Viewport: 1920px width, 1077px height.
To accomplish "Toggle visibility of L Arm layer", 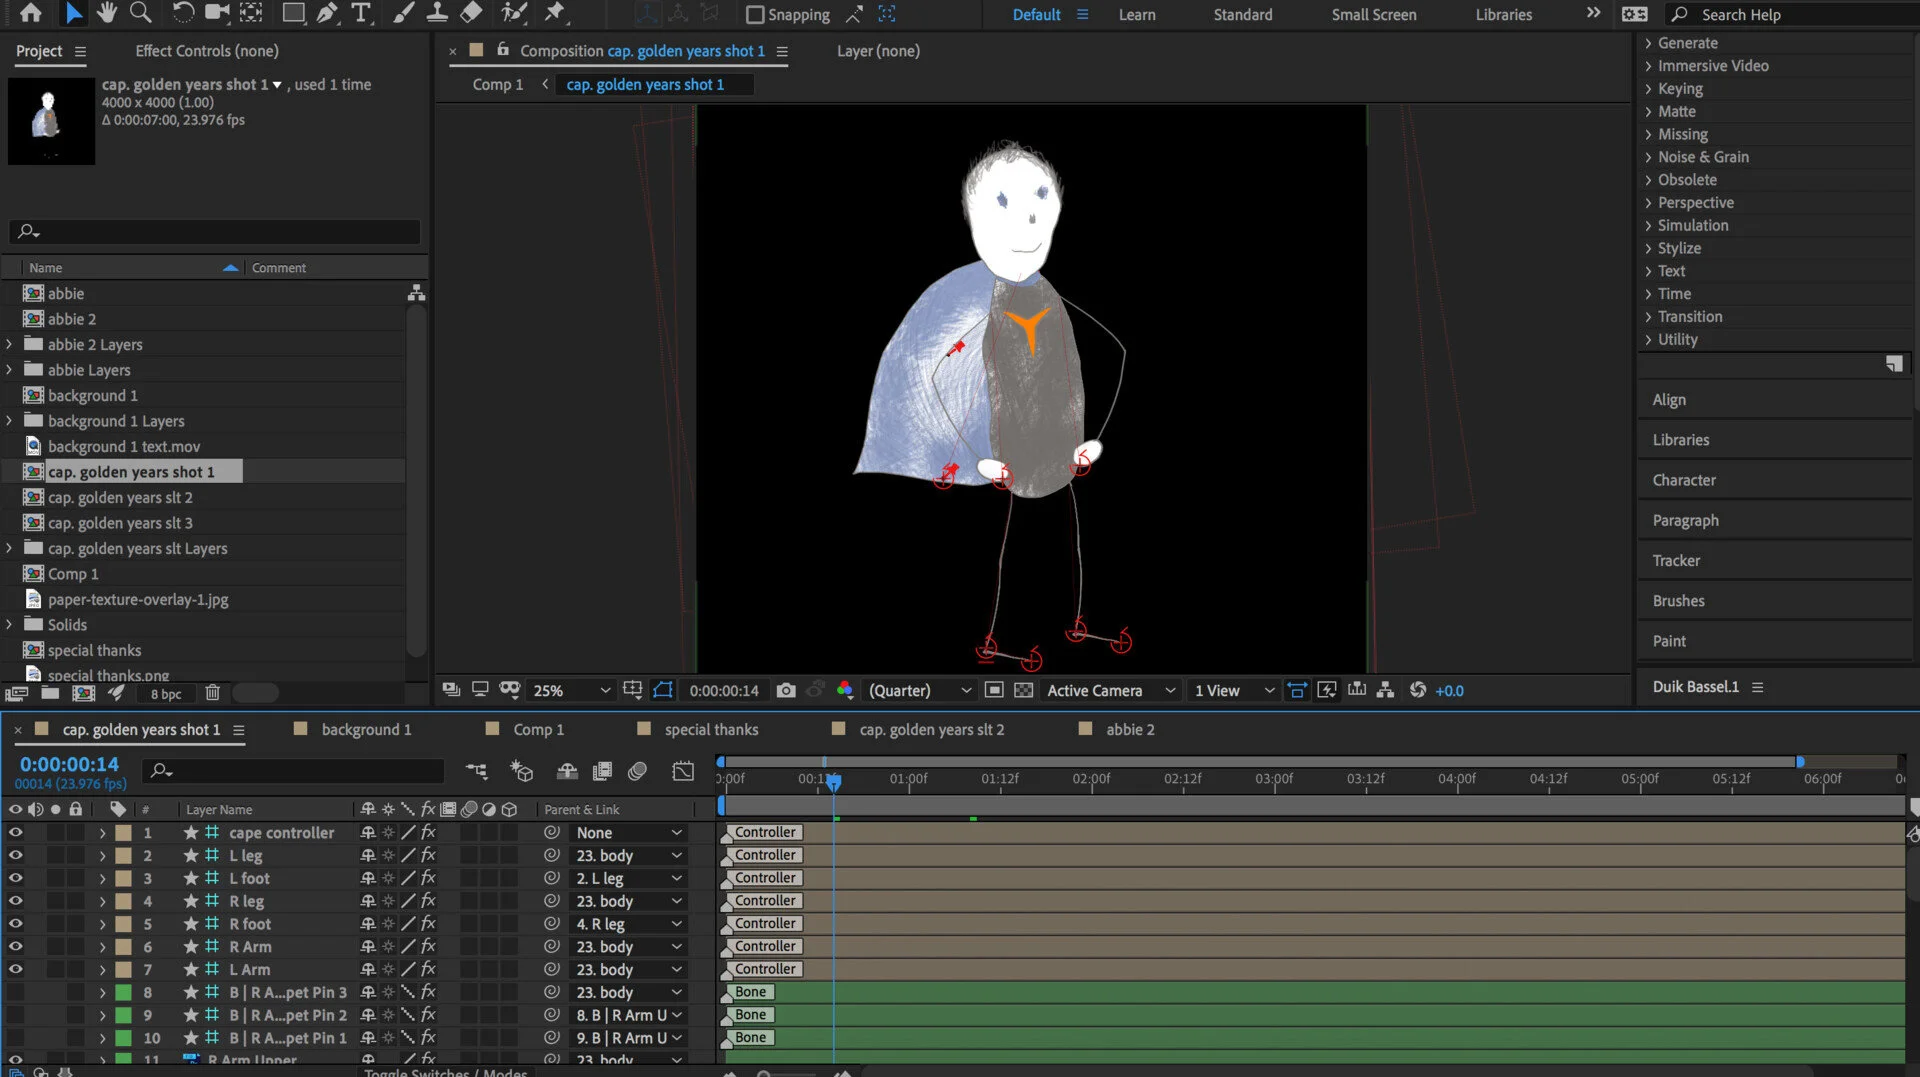I will [15, 969].
